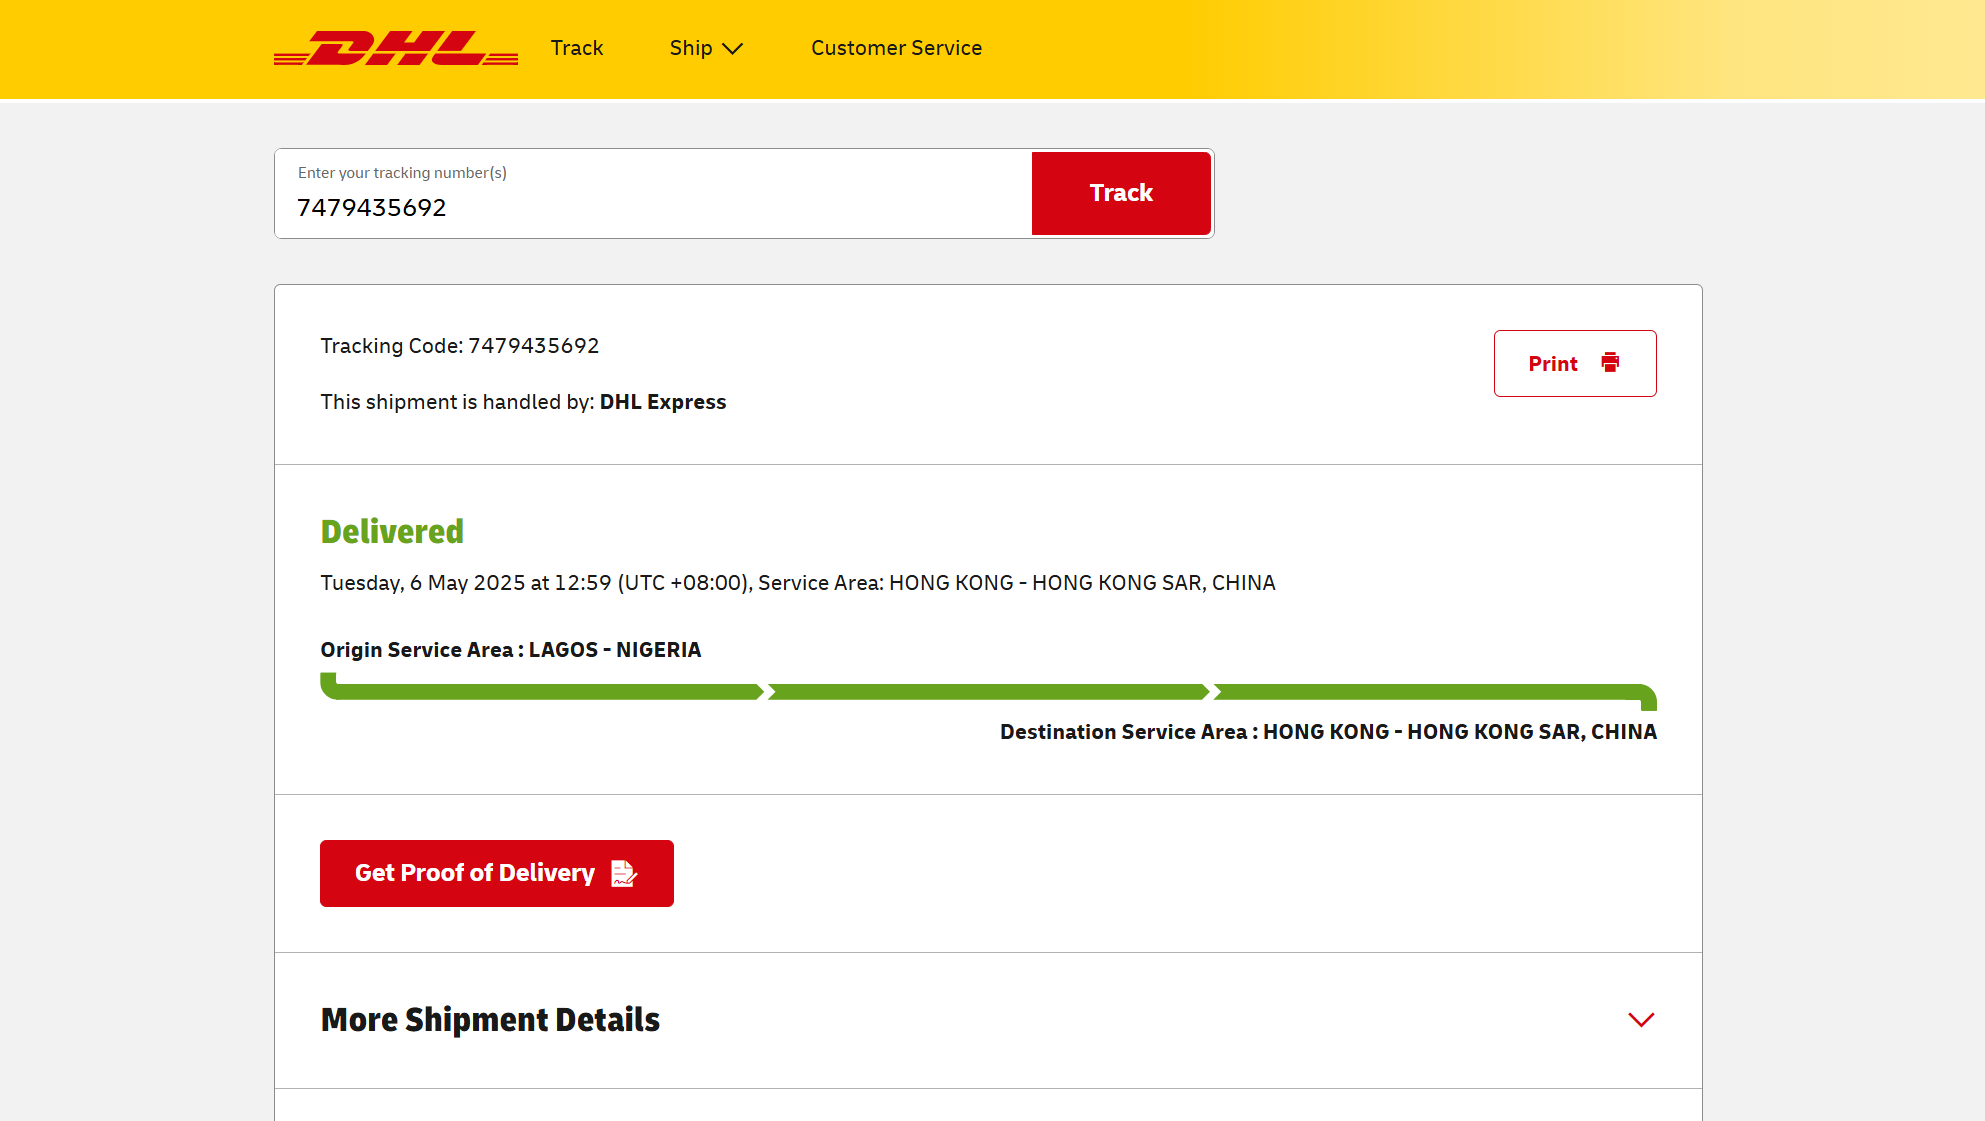Click the More Shipment Details heading
The image size is (1985, 1121).
click(x=490, y=1020)
